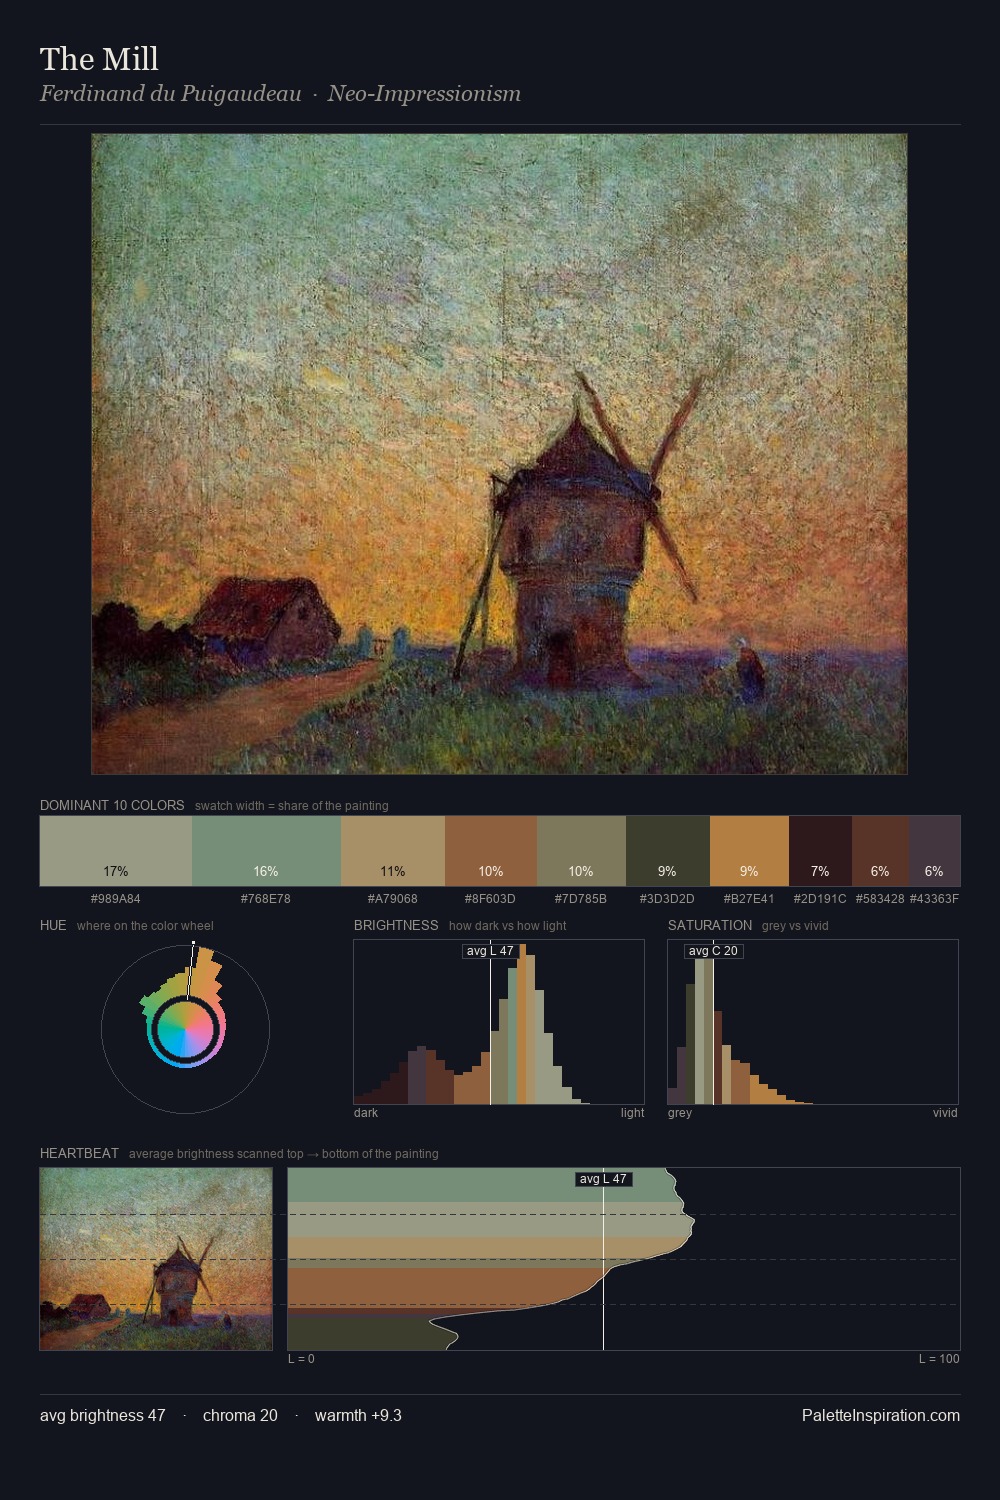Click hex code text #768E78
Image resolution: width=1000 pixels, height=1500 pixels.
tap(266, 899)
